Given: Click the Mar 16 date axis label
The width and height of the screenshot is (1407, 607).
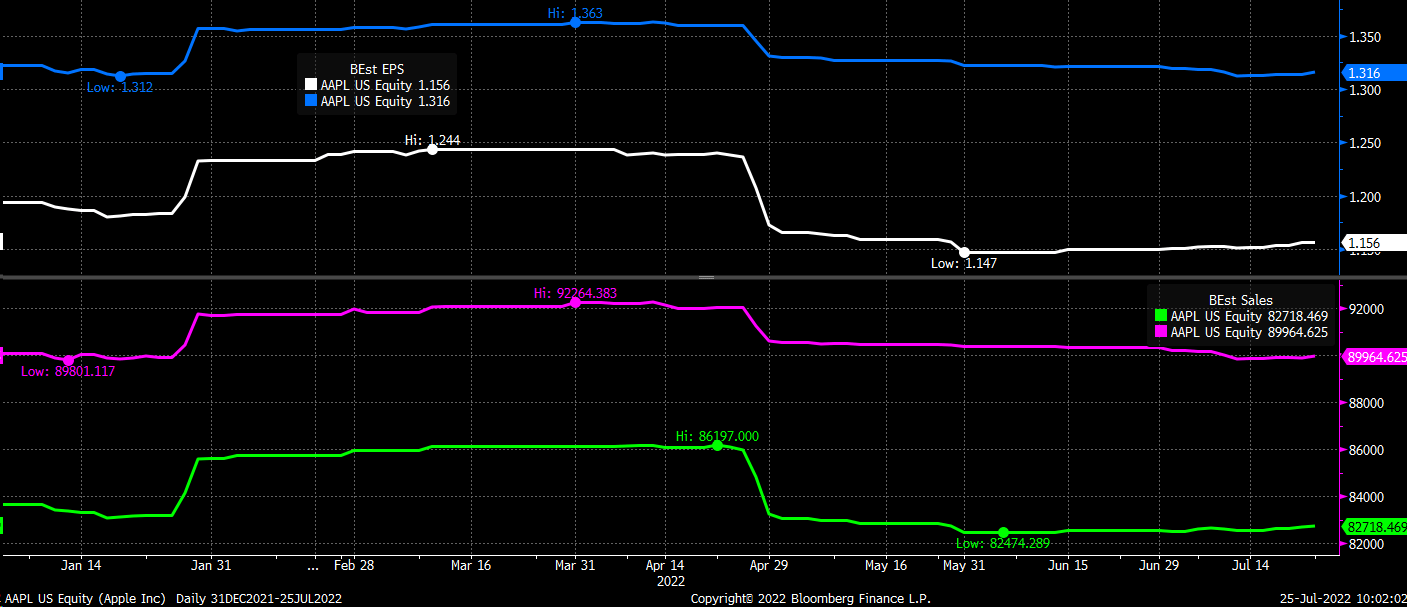Looking at the screenshot, I should 469,565.
